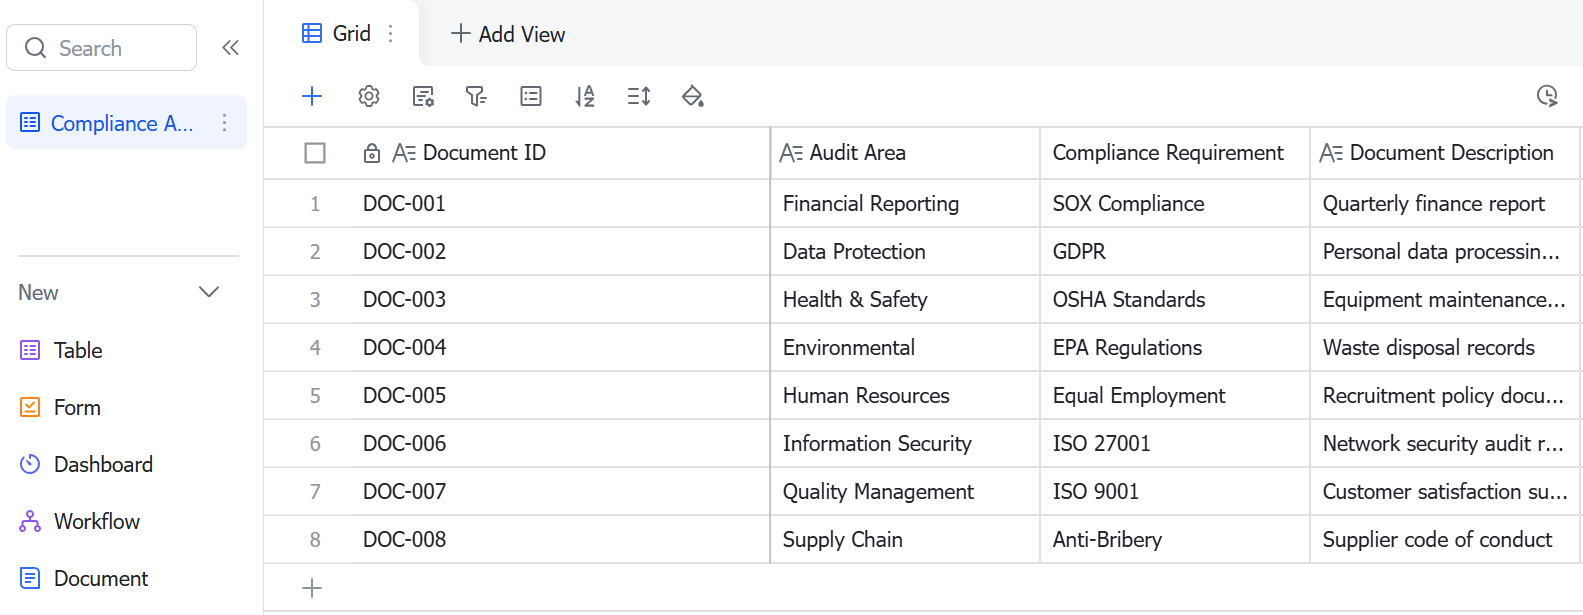
Task: Open the filter records icon
Action: [x=476, y=96]
